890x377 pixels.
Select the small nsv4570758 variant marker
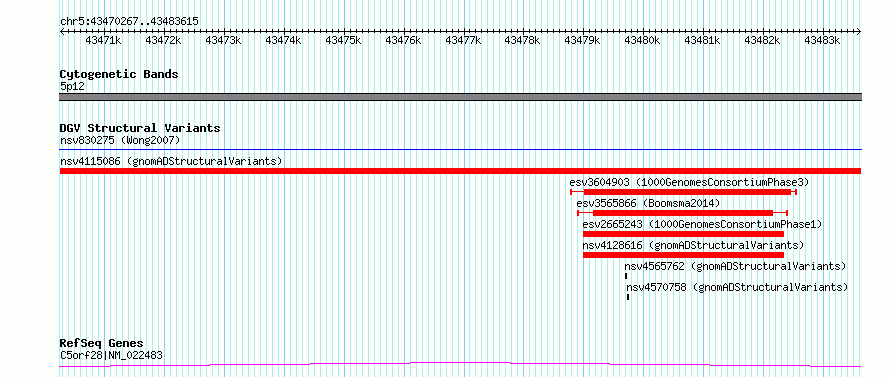(628, 297)
